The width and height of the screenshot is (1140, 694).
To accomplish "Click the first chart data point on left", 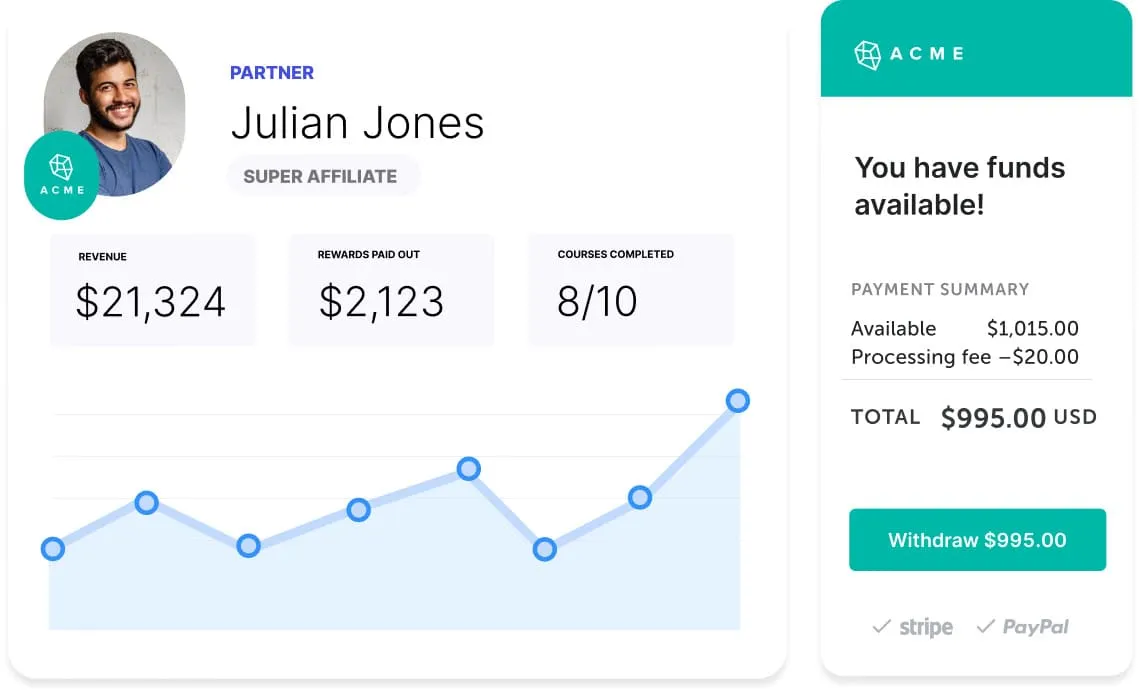I will pos(52,549).
